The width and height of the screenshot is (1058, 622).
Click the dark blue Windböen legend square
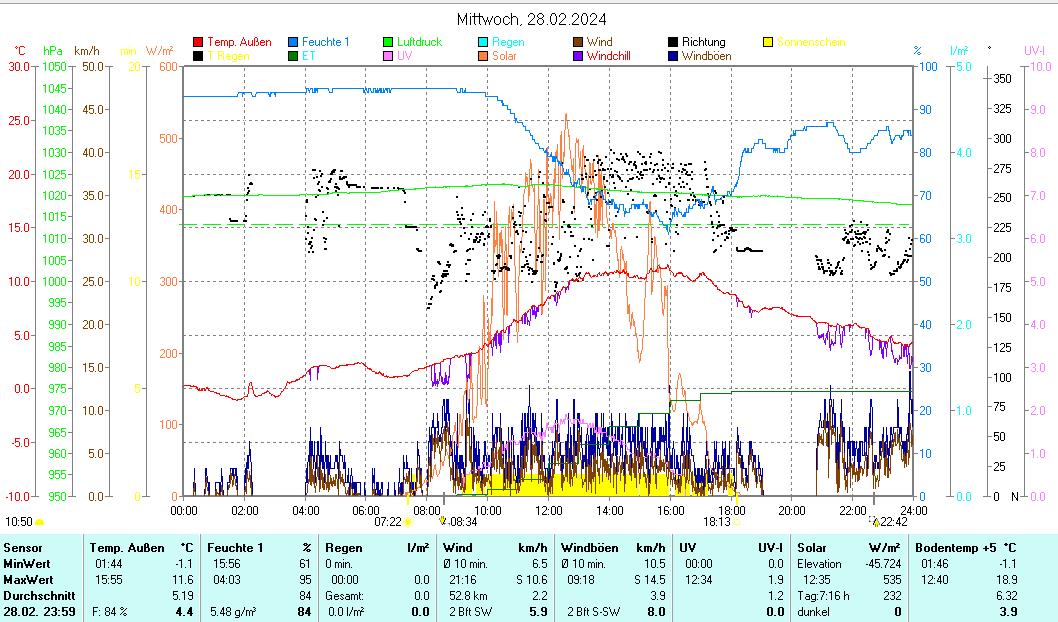pyautogui.click(x=673, y=57)
